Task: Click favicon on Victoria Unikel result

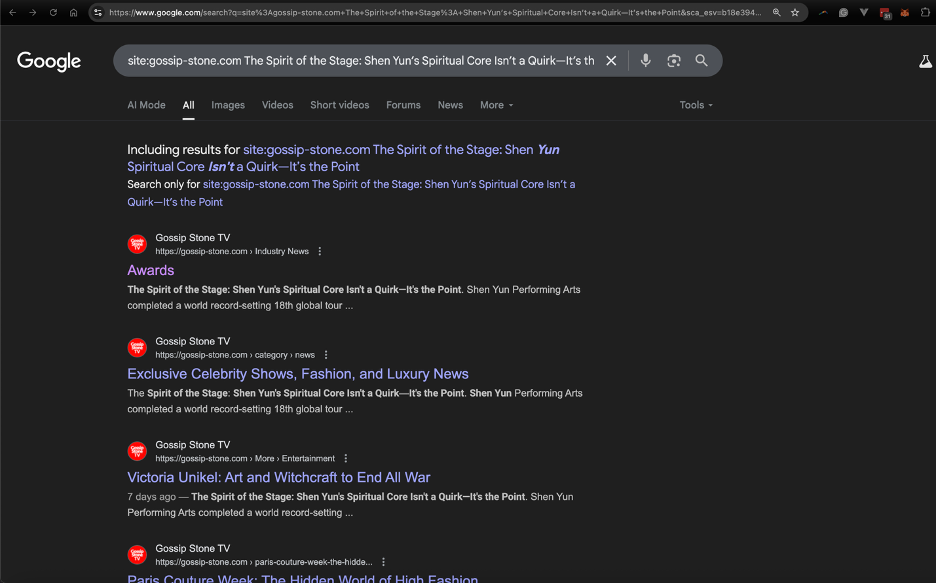Action: coord(137,451)
